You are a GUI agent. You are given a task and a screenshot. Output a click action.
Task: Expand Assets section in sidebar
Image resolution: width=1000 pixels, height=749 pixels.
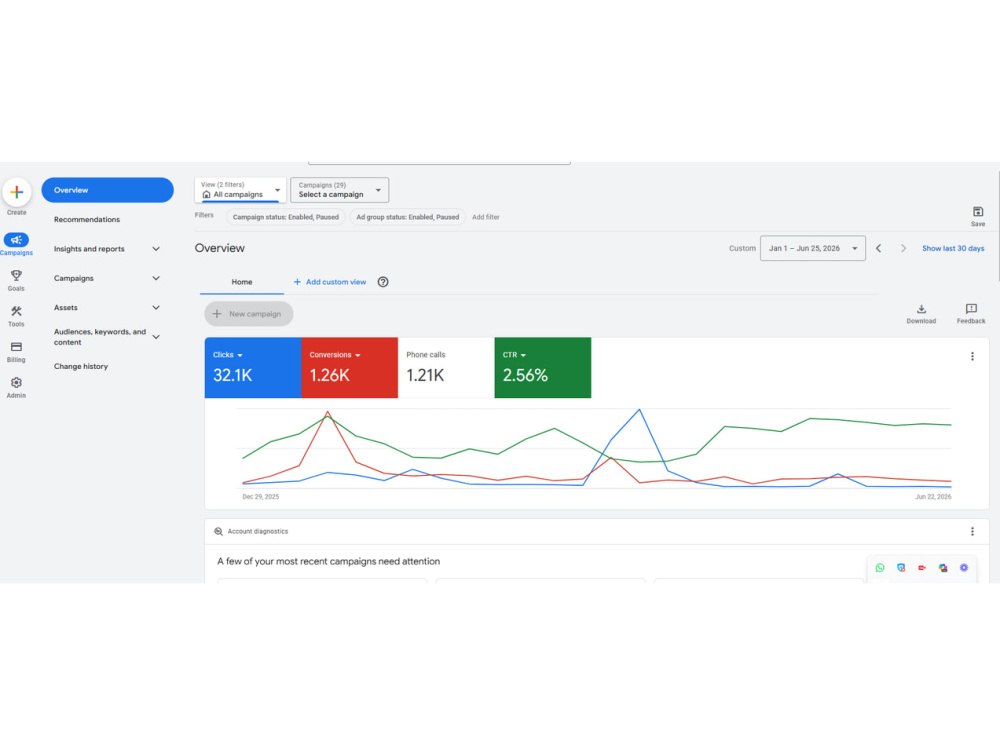pyautogui.click(x=156, y=308)
